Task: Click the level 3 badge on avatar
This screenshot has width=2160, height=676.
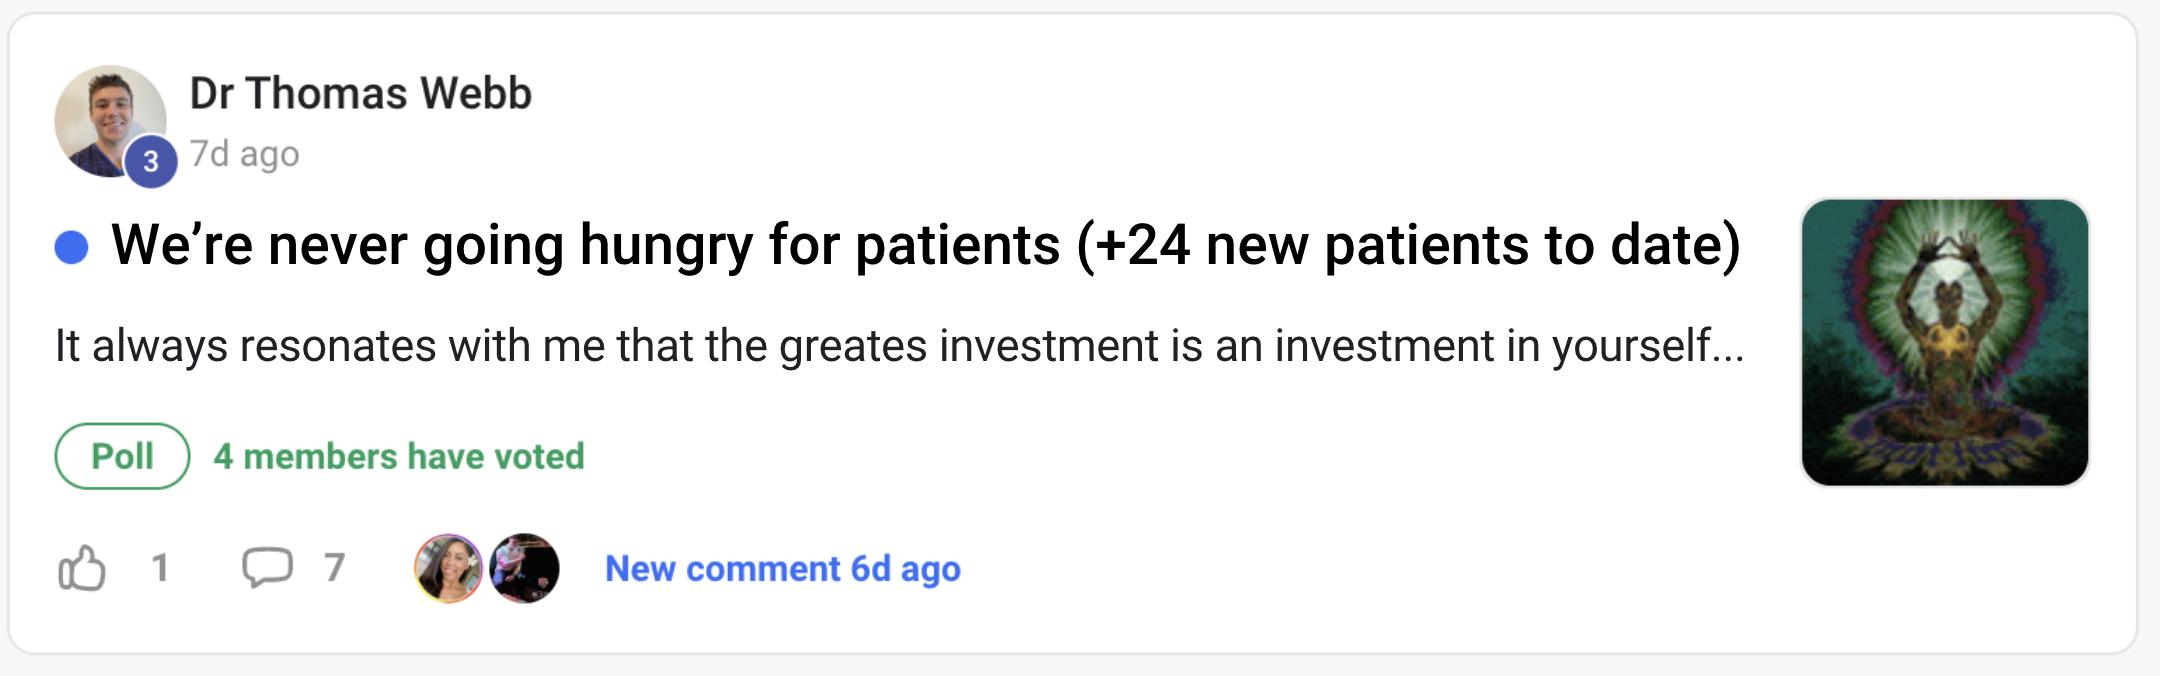Action: click(151, 161)
